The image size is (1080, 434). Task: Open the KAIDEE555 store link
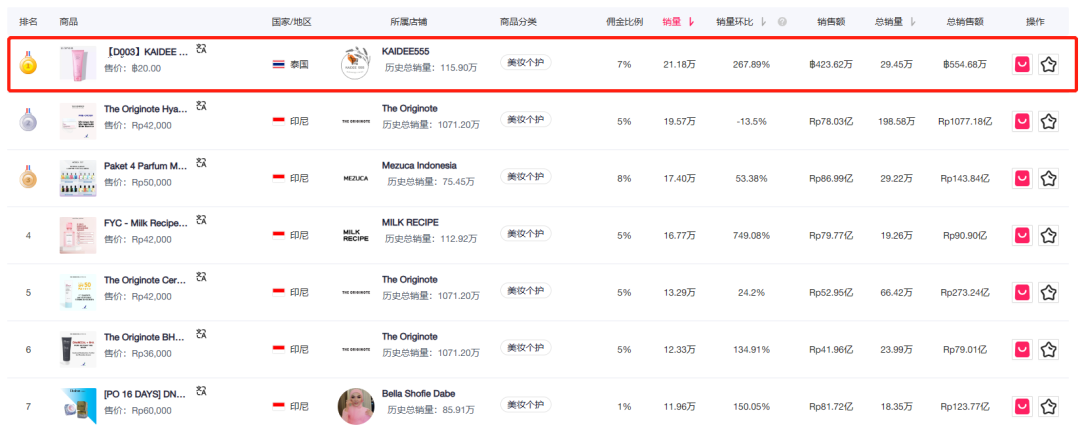coord(405,51)
